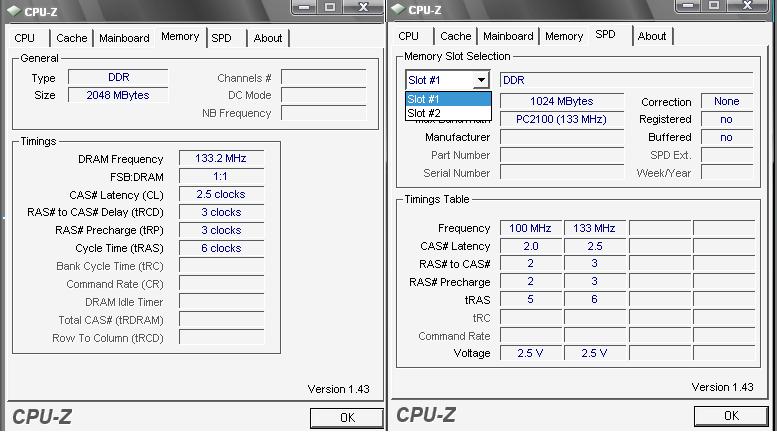Open the Cache tab in right CPU-Z window
Screen dimensions: 777x432
pyautogui.click(x=455, y=36)
